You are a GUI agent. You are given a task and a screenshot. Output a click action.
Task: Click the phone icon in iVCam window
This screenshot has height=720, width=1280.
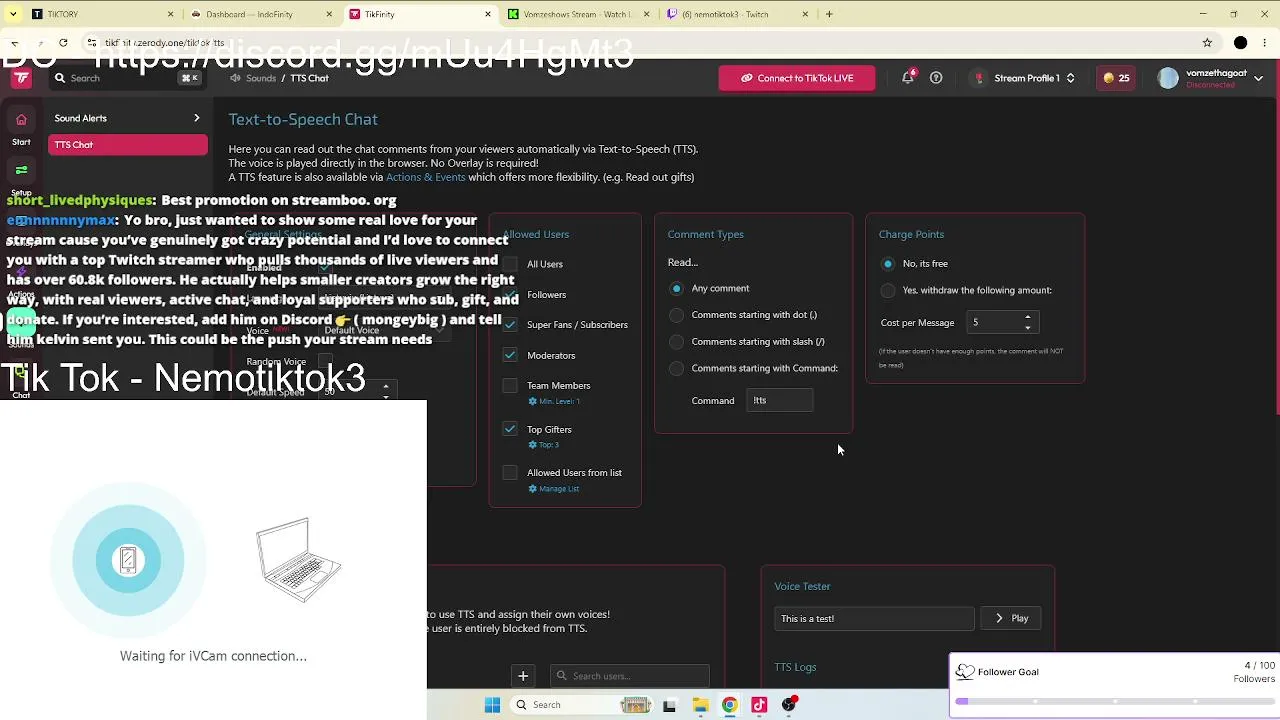click(128, 560)
